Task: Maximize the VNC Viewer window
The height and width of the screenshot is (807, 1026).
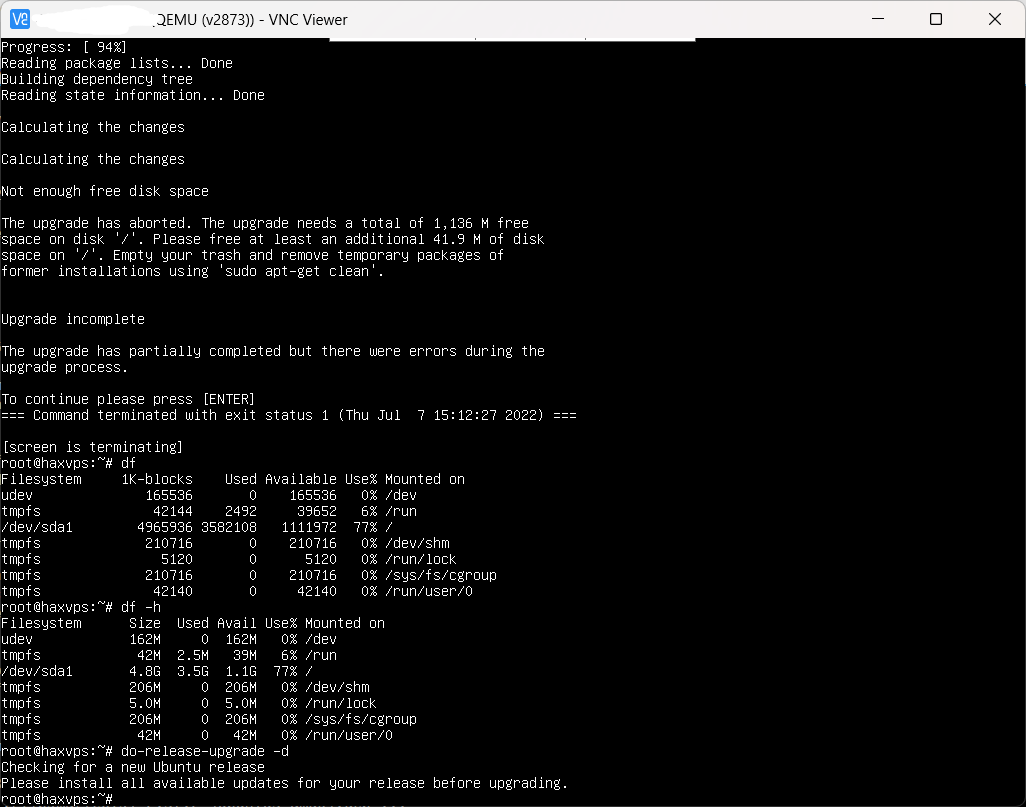Action: coord(936,19)
